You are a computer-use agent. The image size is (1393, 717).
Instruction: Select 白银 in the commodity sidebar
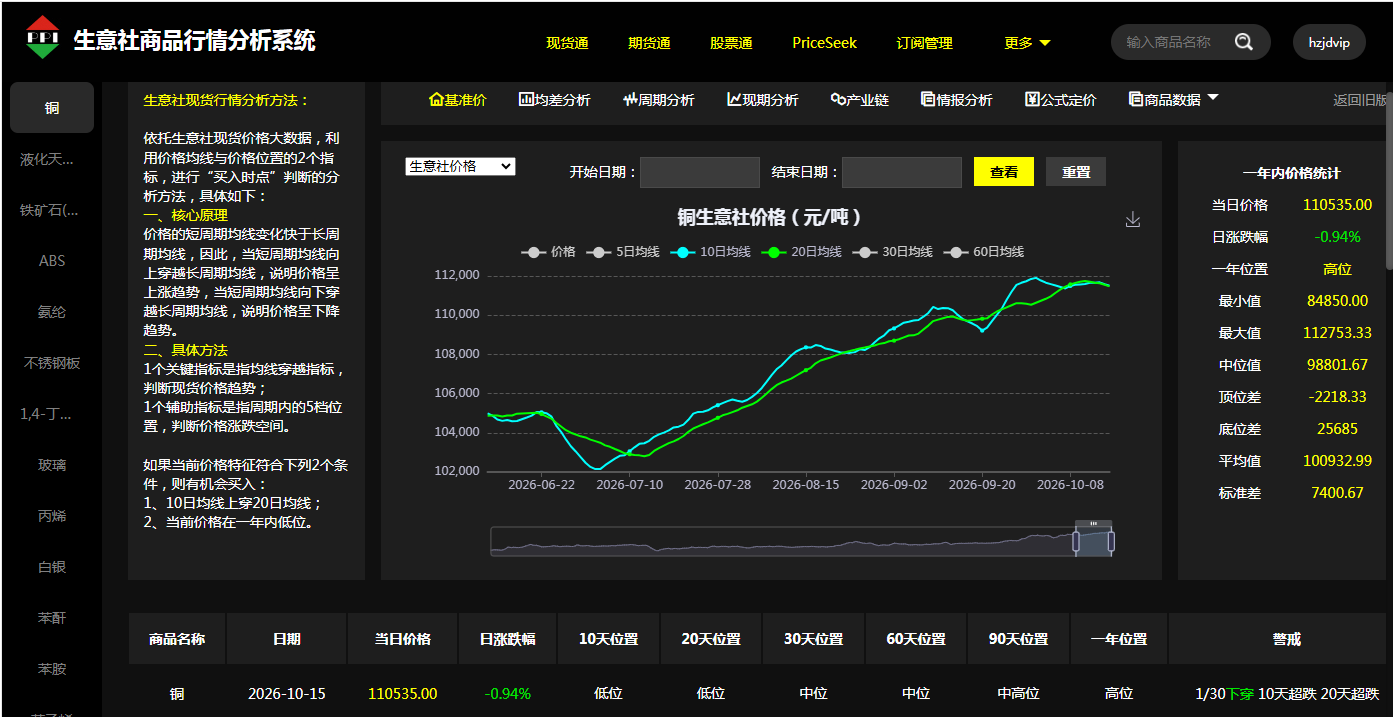click(x=52, y=567)
